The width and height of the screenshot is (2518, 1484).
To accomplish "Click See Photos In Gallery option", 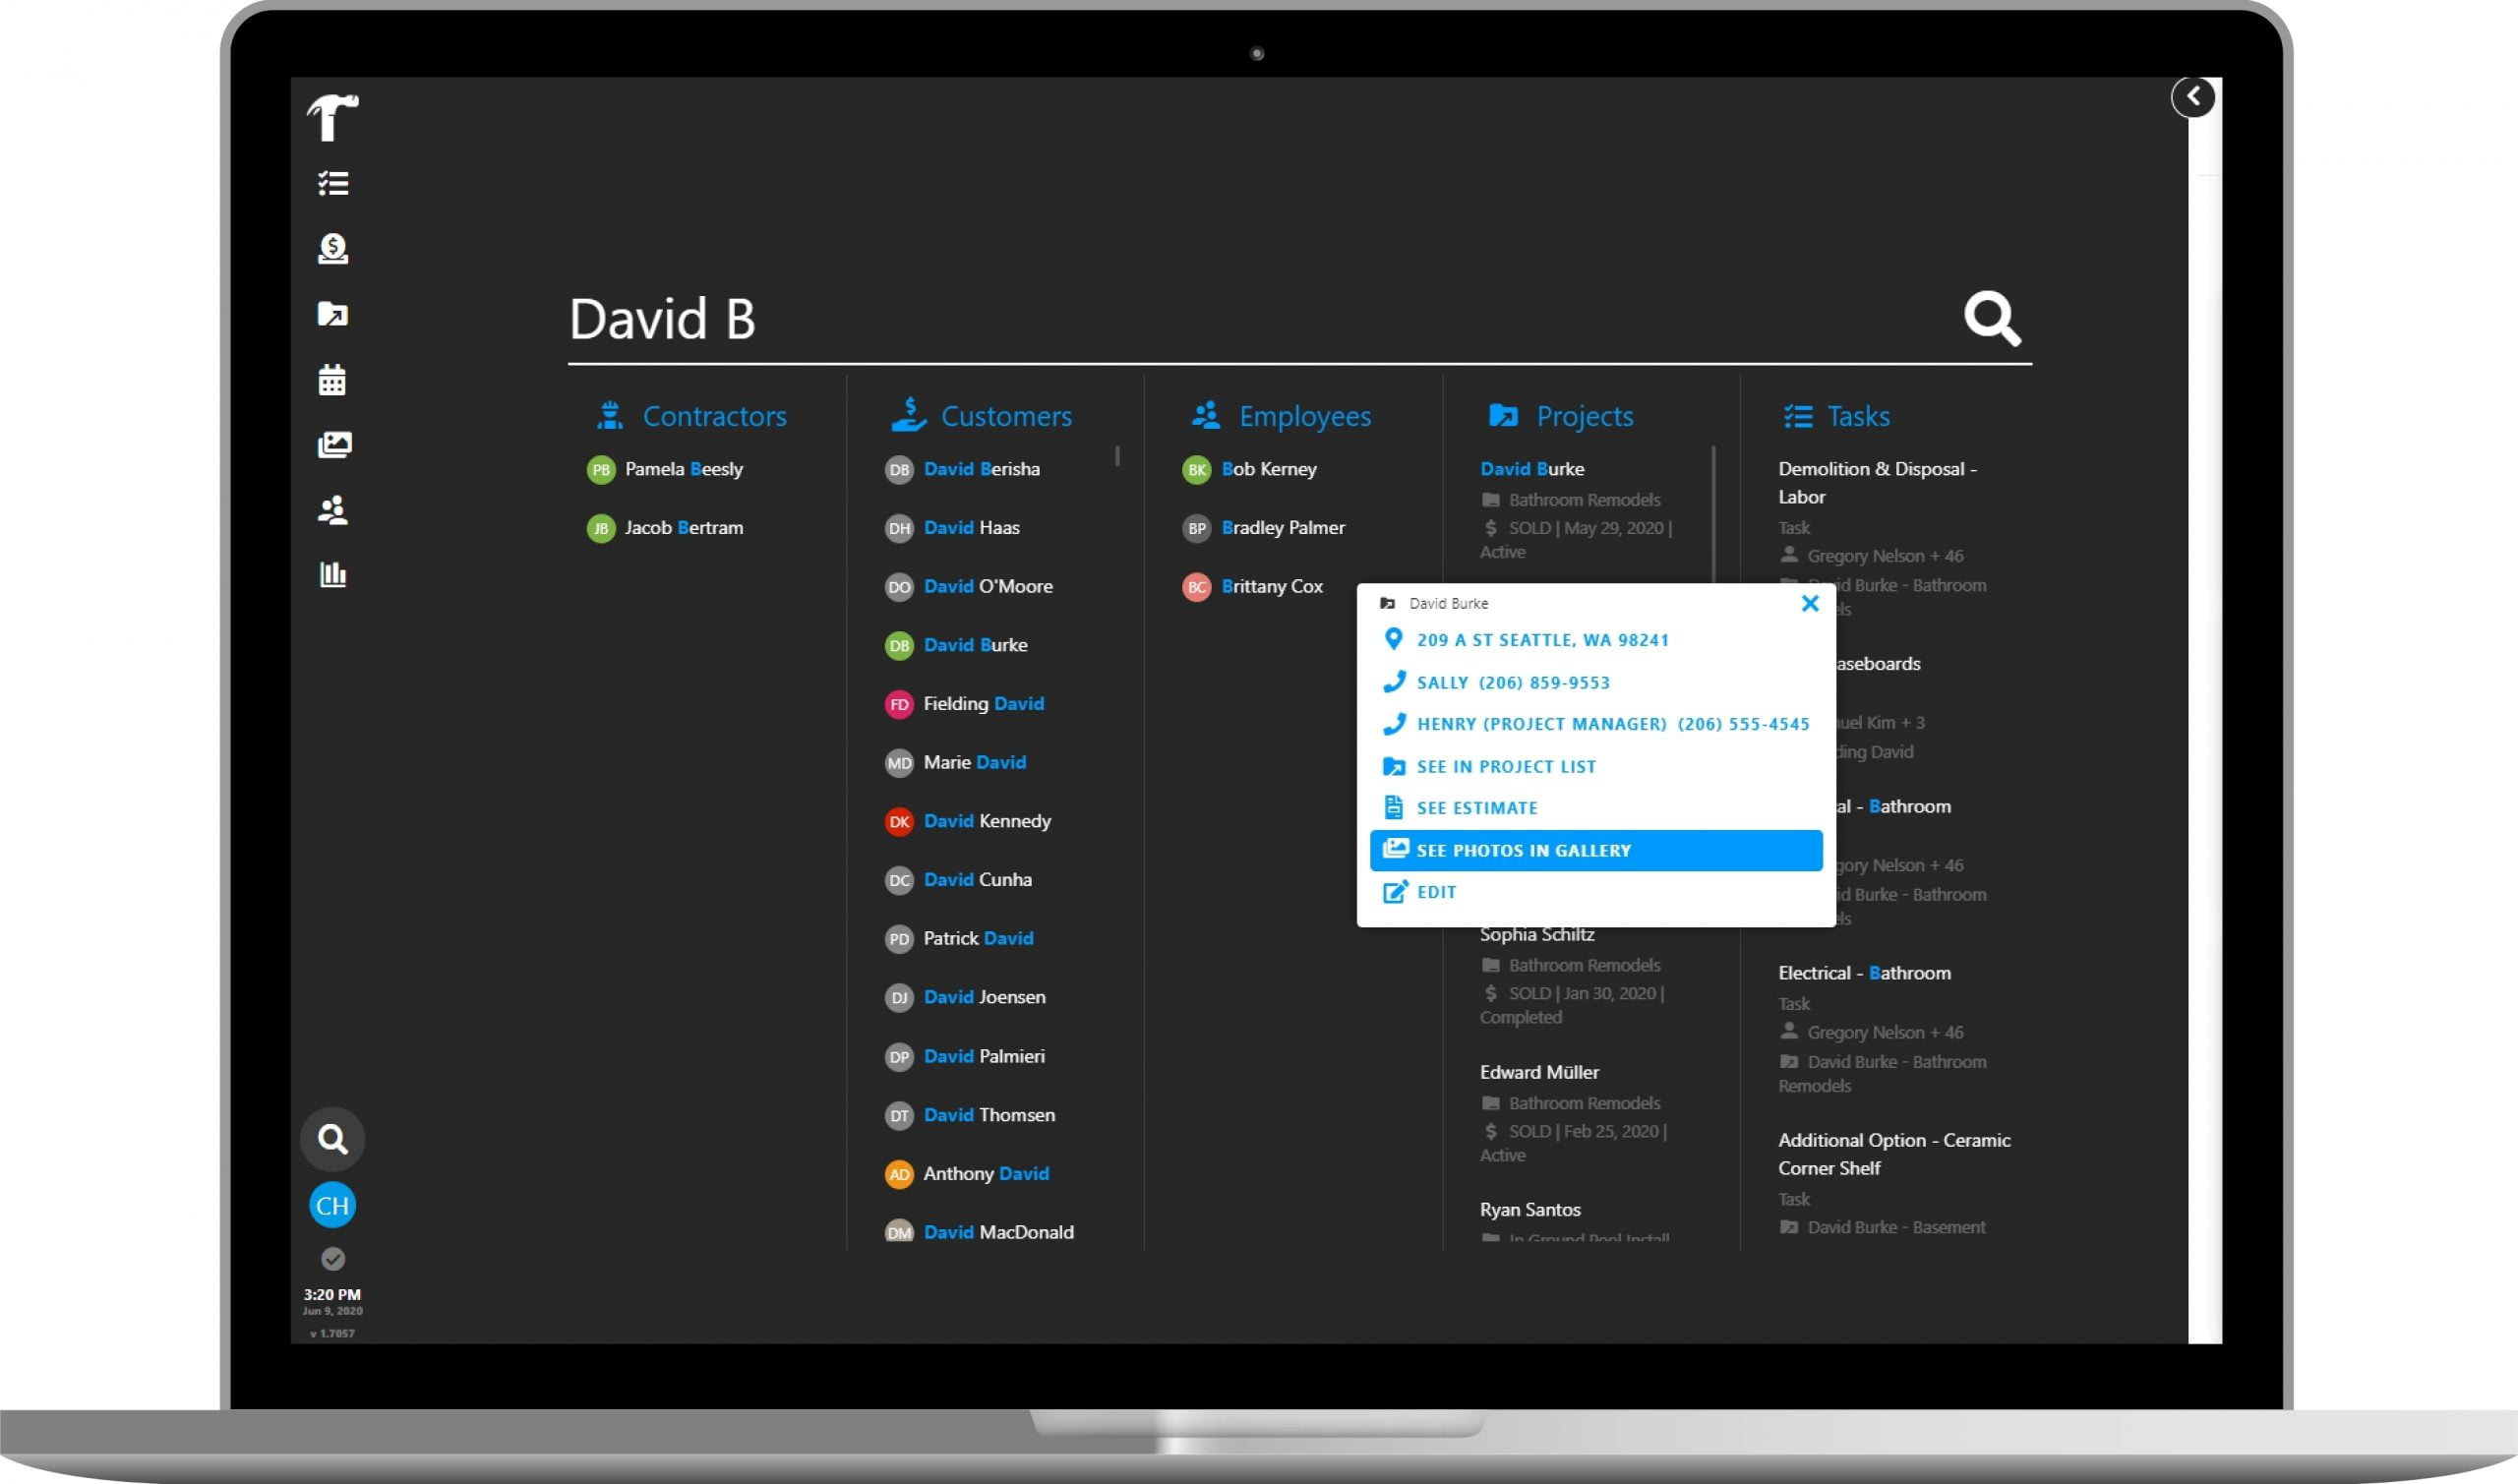I will coord(1593,848).
